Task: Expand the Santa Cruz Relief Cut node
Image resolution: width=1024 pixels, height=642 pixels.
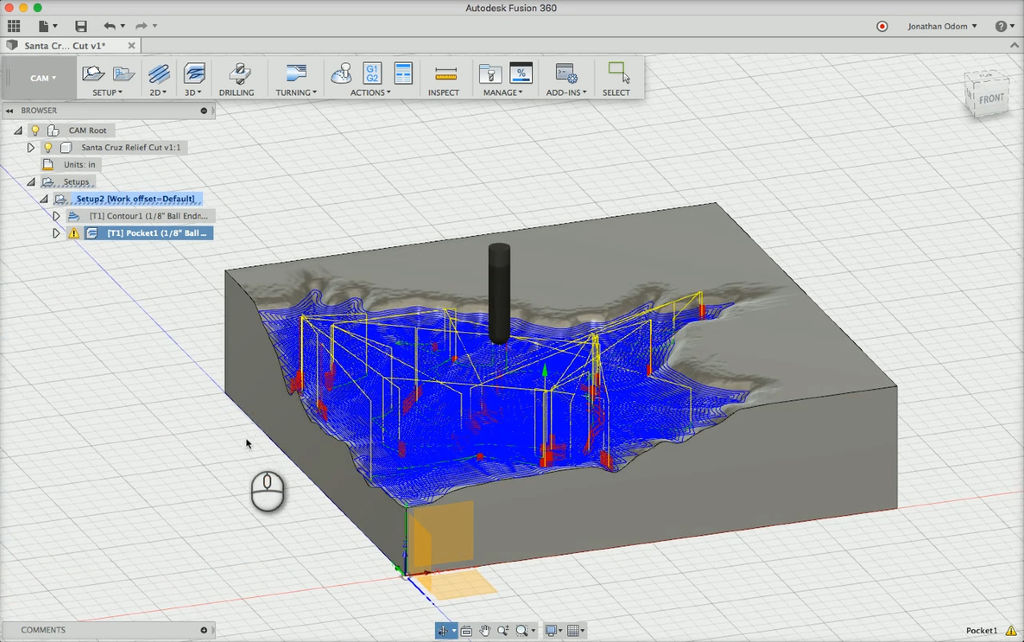Action: (31, 148)
